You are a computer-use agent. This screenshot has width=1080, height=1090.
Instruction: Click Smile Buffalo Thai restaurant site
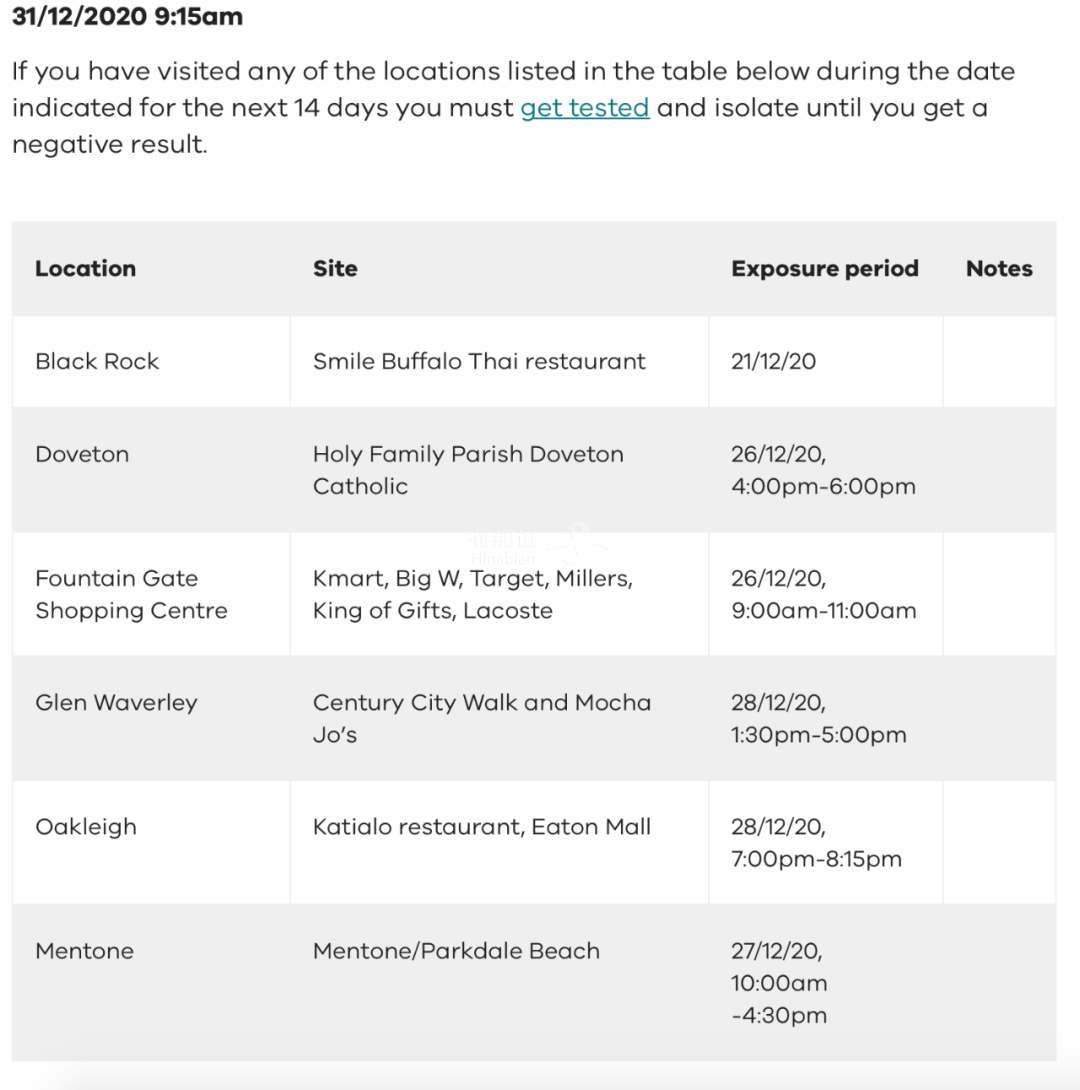tap(479, 361)
